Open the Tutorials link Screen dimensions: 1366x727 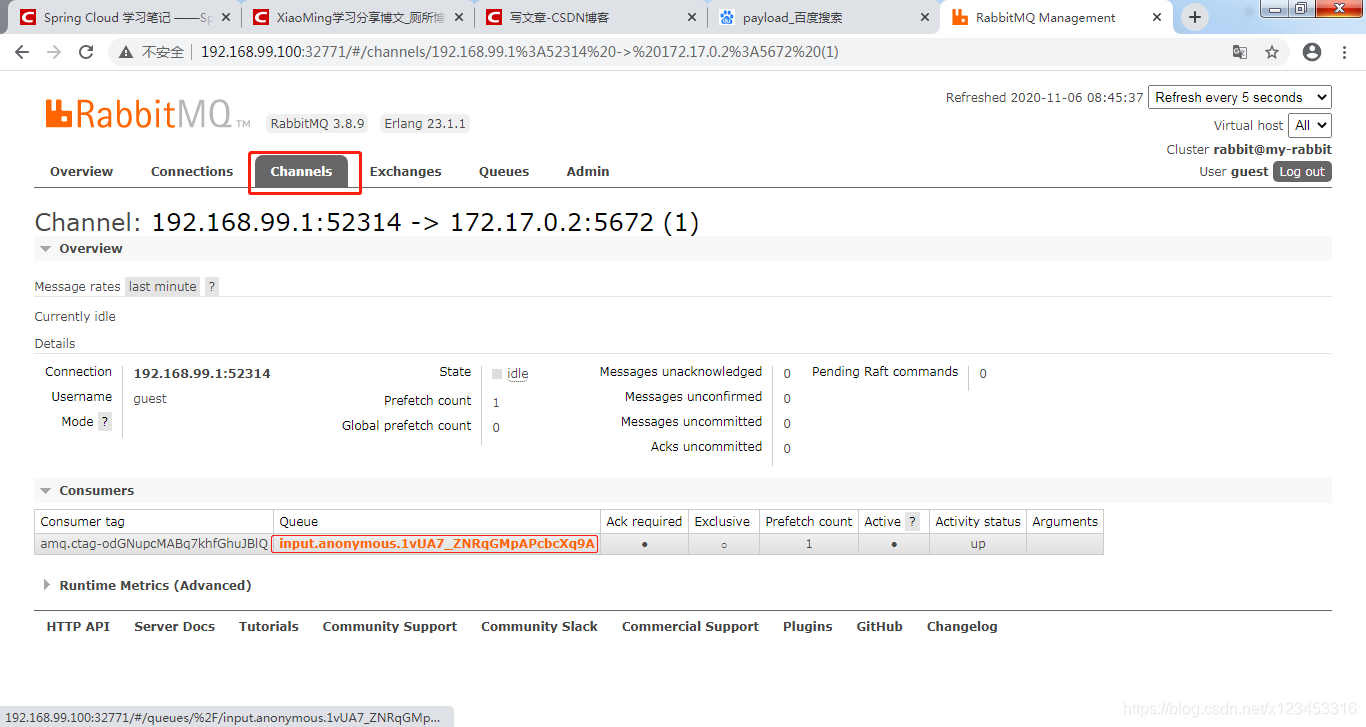pos(268,626)
